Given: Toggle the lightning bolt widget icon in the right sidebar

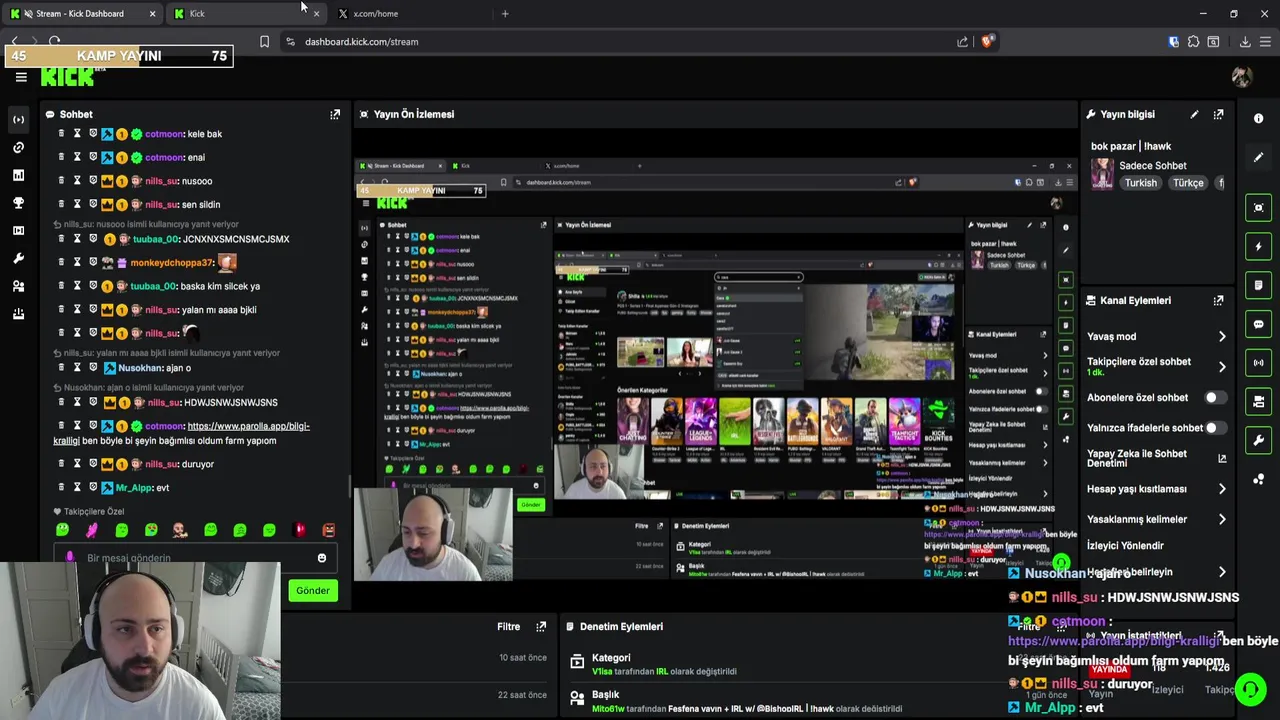Looking at the screenshot, I should [x=1258, y=247].
